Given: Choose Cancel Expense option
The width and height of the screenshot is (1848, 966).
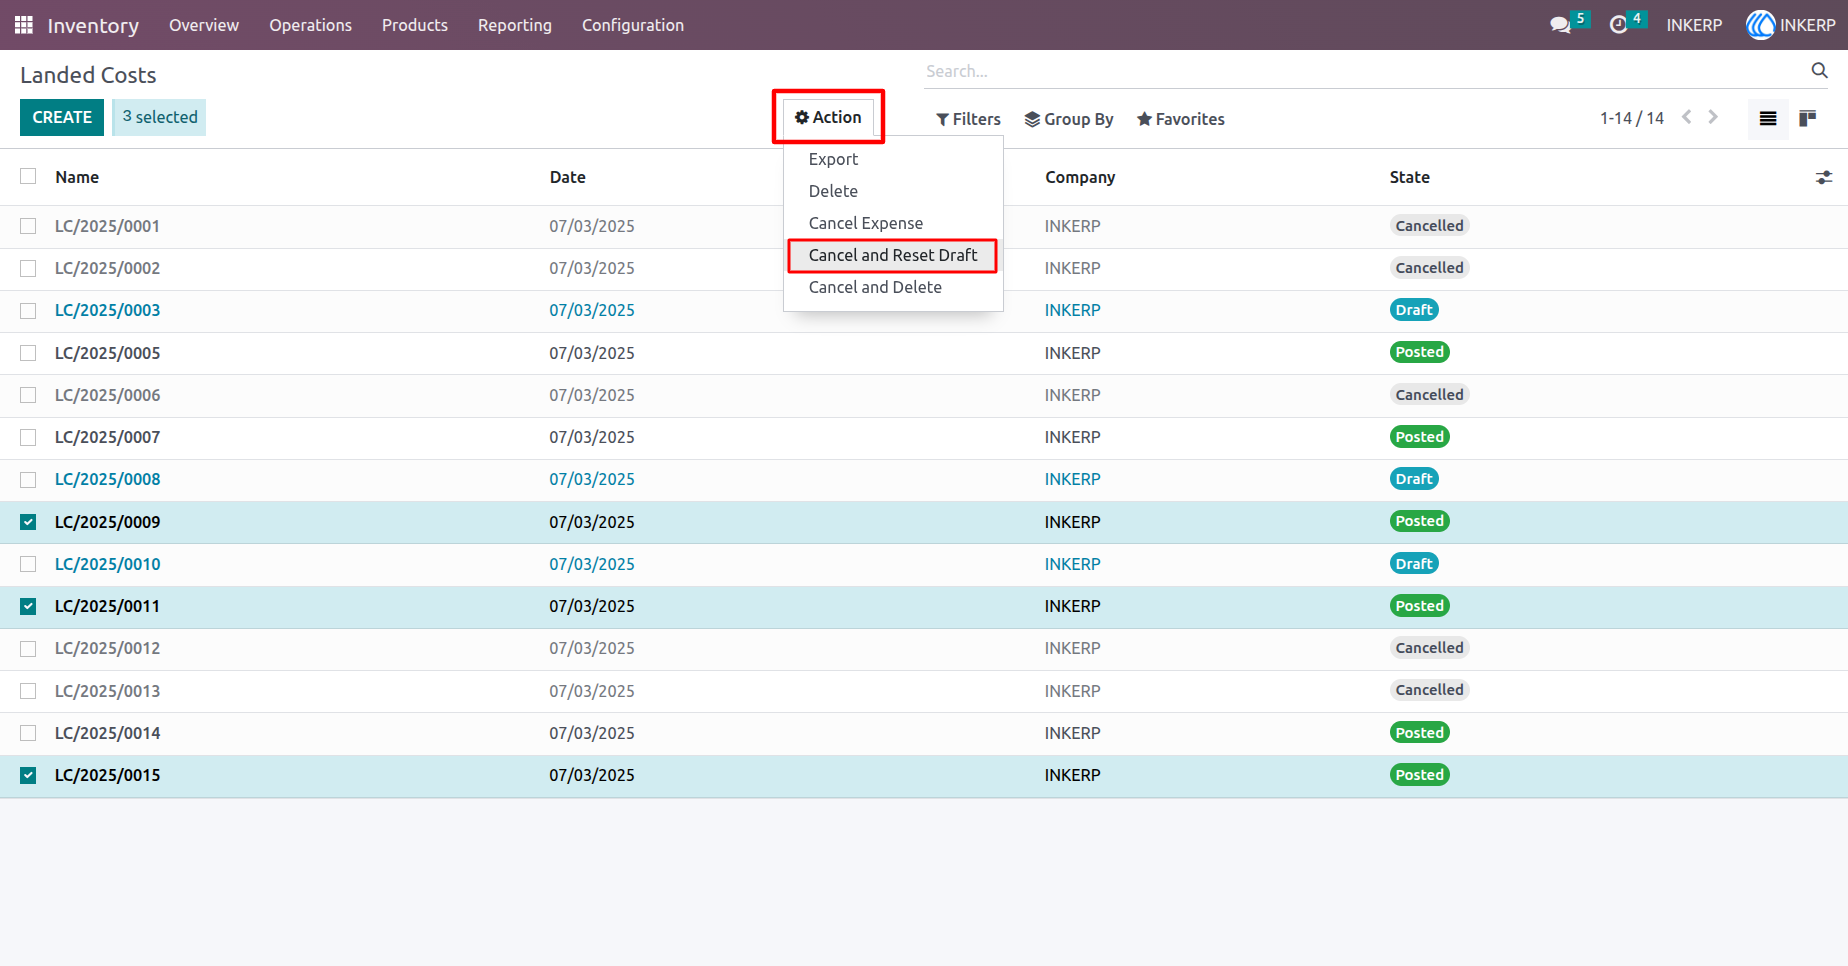Looking at the screenshot, I should click(893, 223).
